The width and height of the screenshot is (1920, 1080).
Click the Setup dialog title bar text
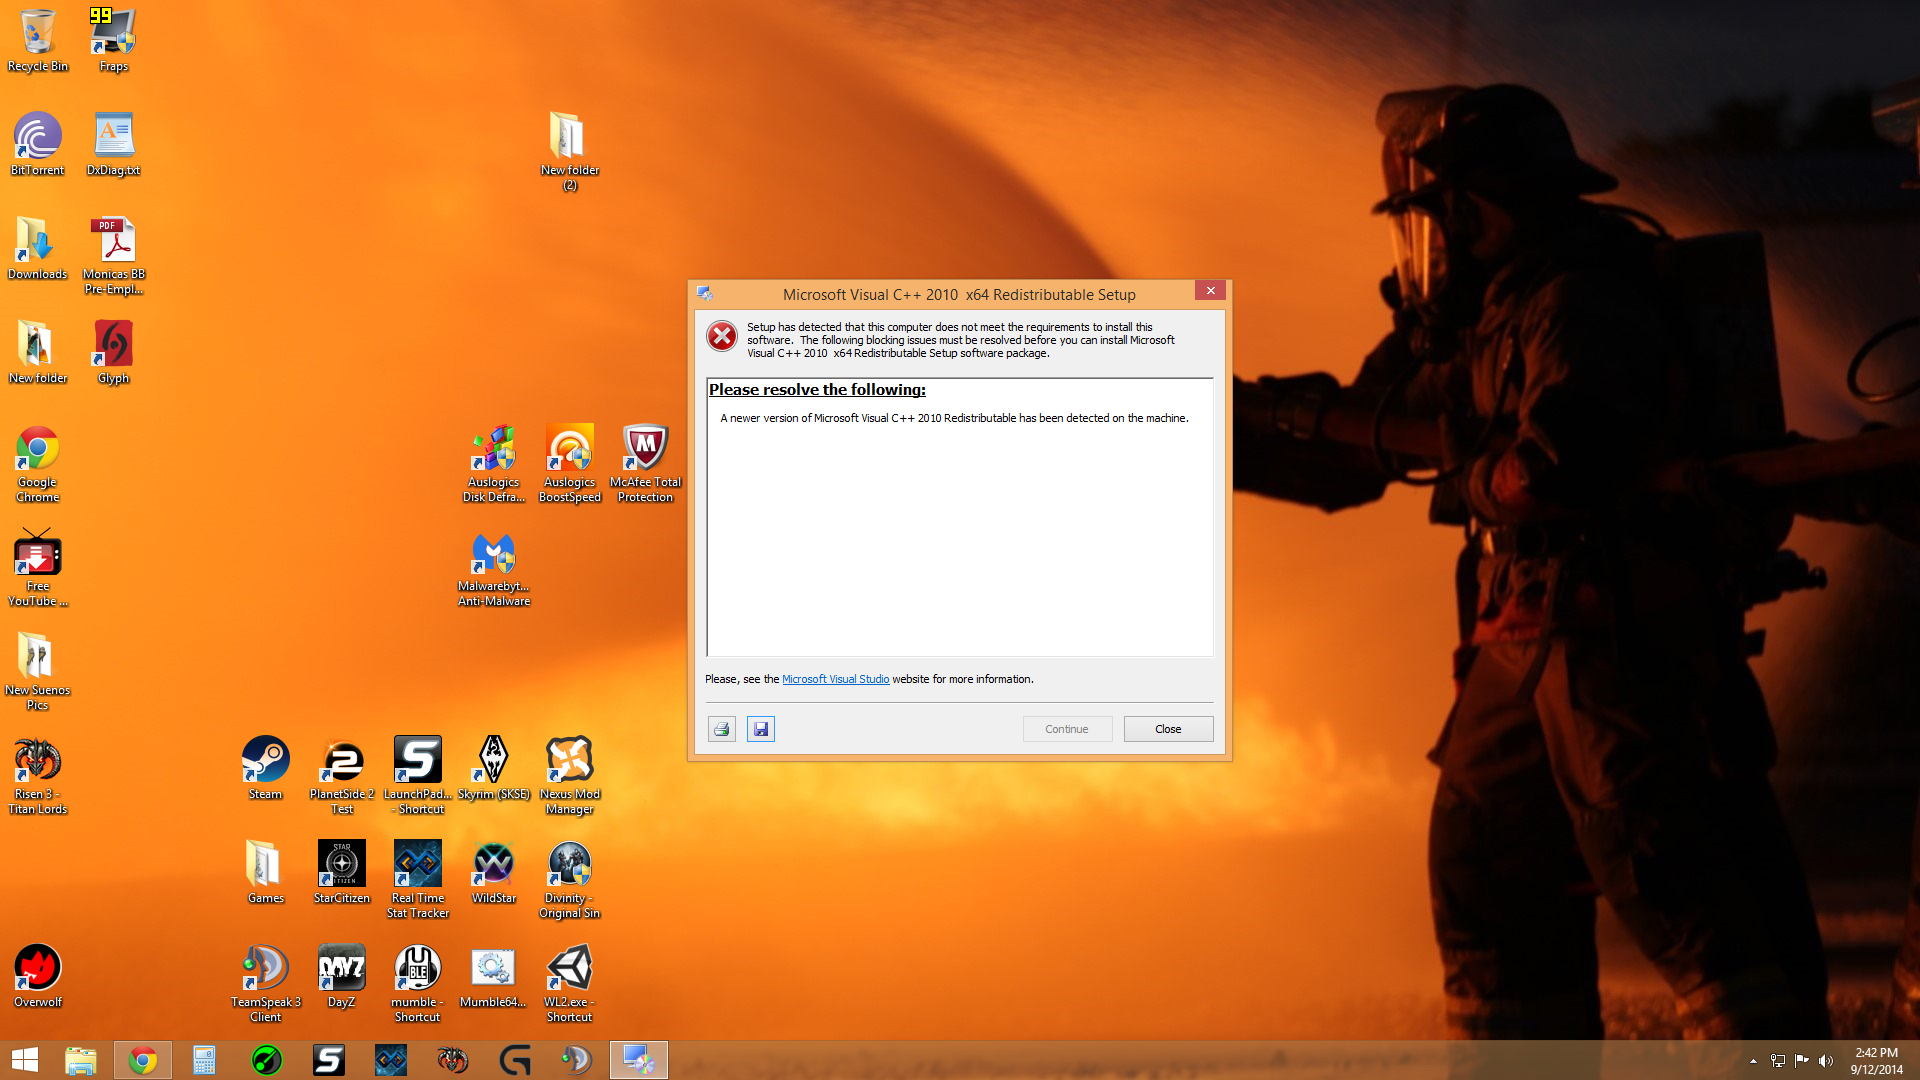tap(959, 295)
